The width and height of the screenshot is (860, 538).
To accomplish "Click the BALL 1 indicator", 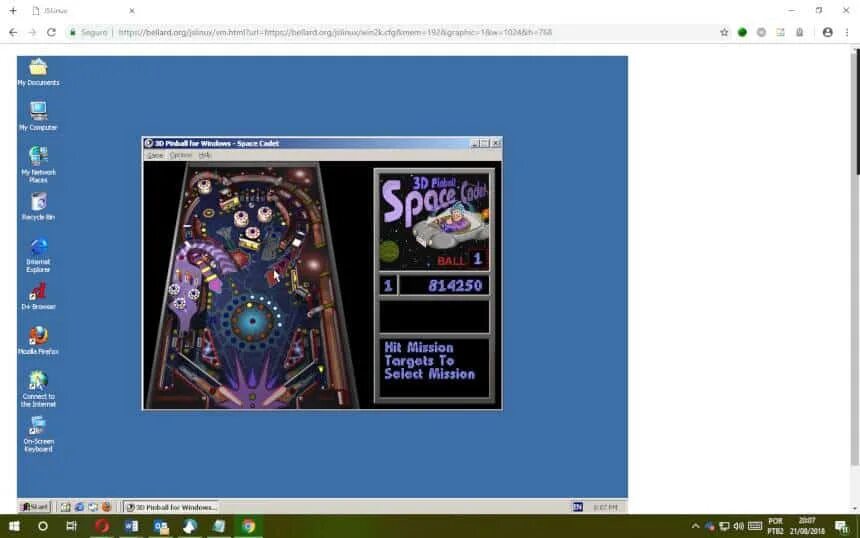I will tap(460, 260).
